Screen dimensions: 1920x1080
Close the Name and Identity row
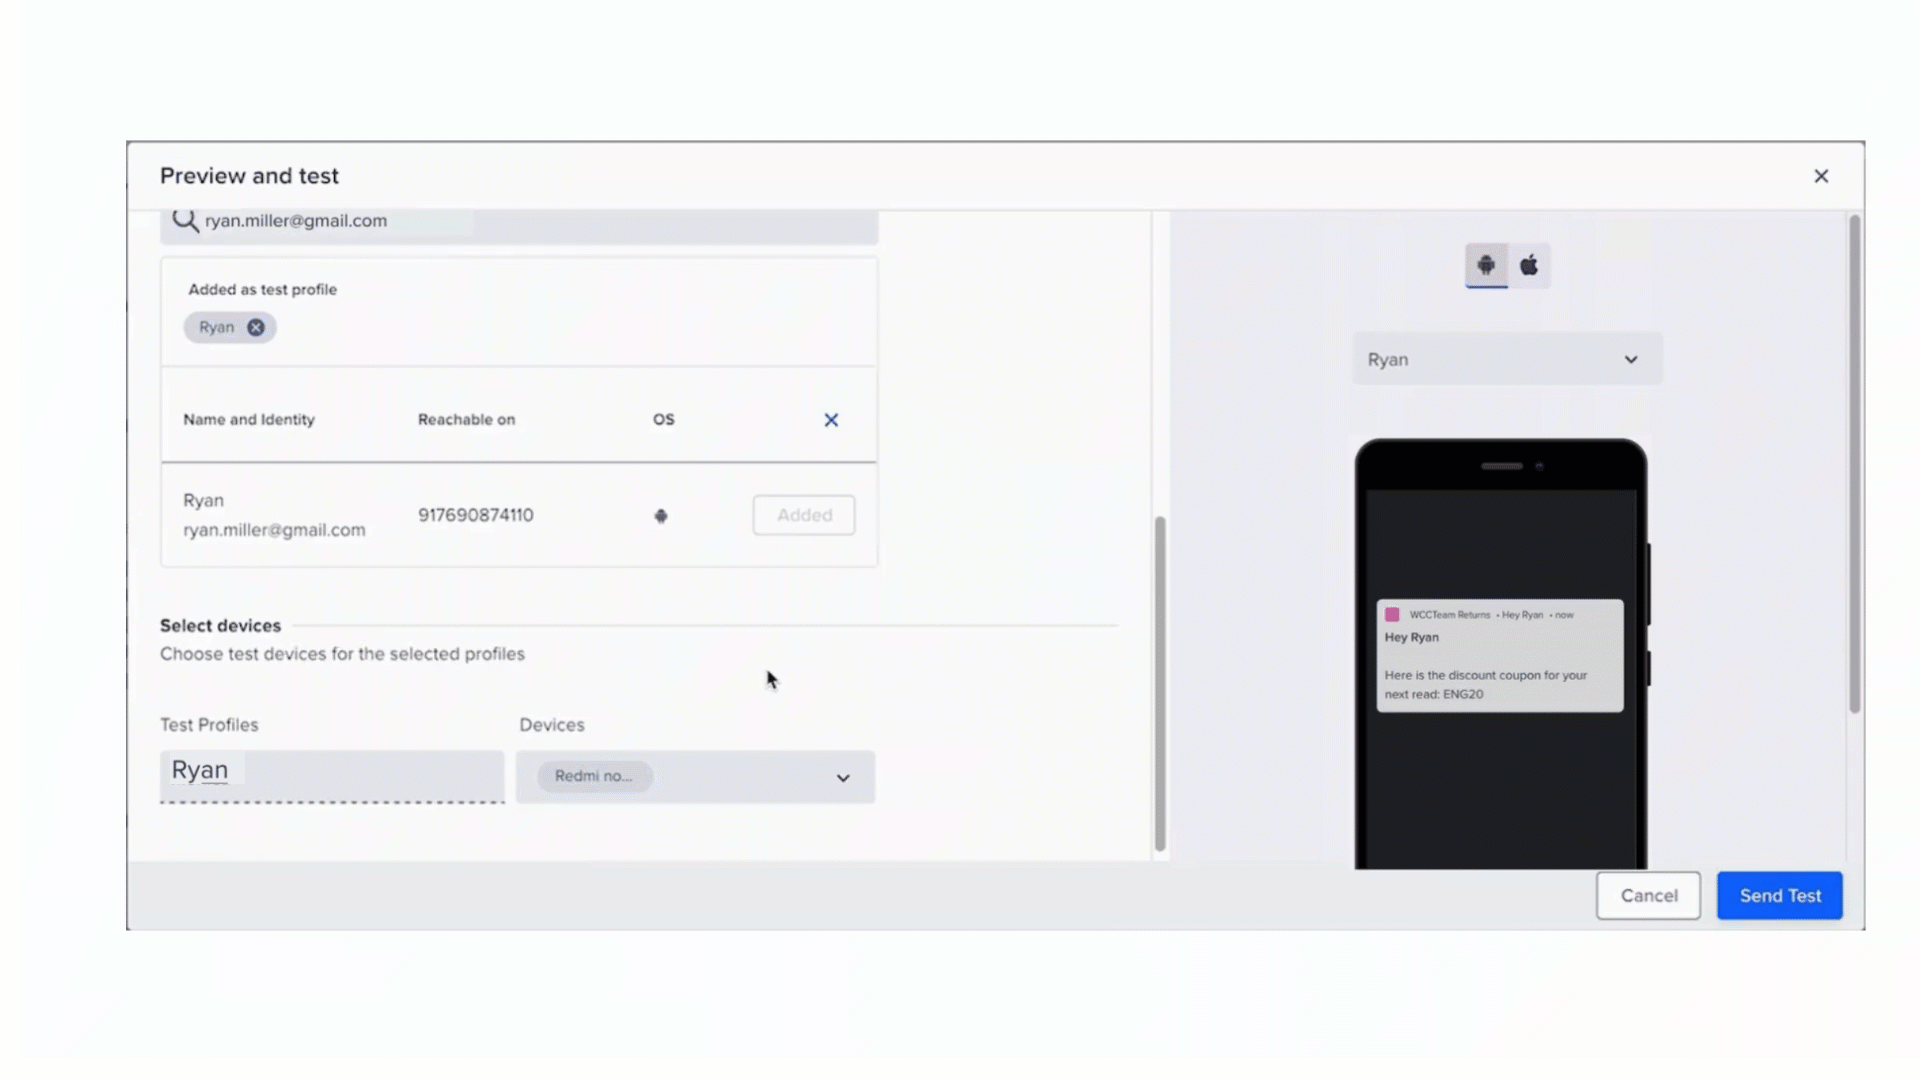pos(831,419)
